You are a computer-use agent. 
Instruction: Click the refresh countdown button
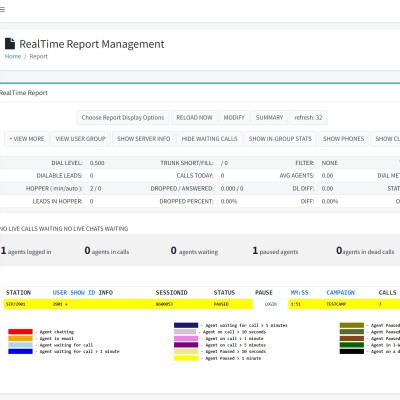[x=308, y=117]
